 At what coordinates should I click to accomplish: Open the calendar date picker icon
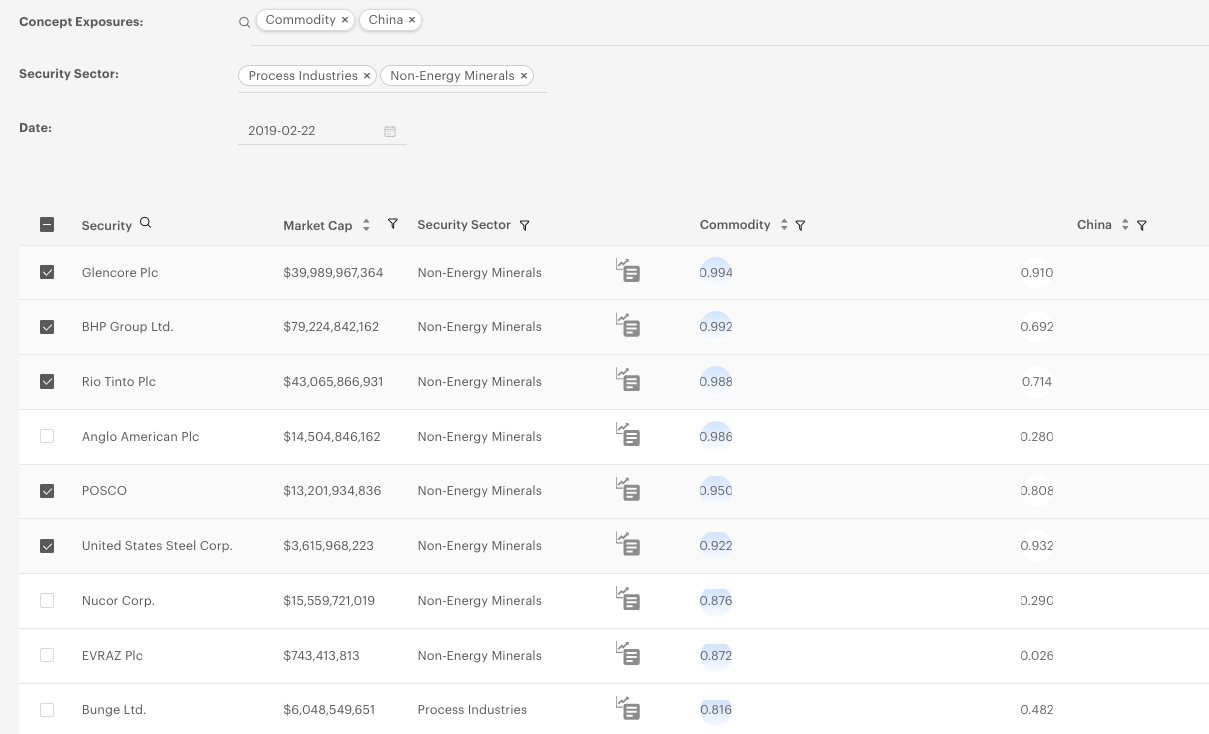[390, 131]
